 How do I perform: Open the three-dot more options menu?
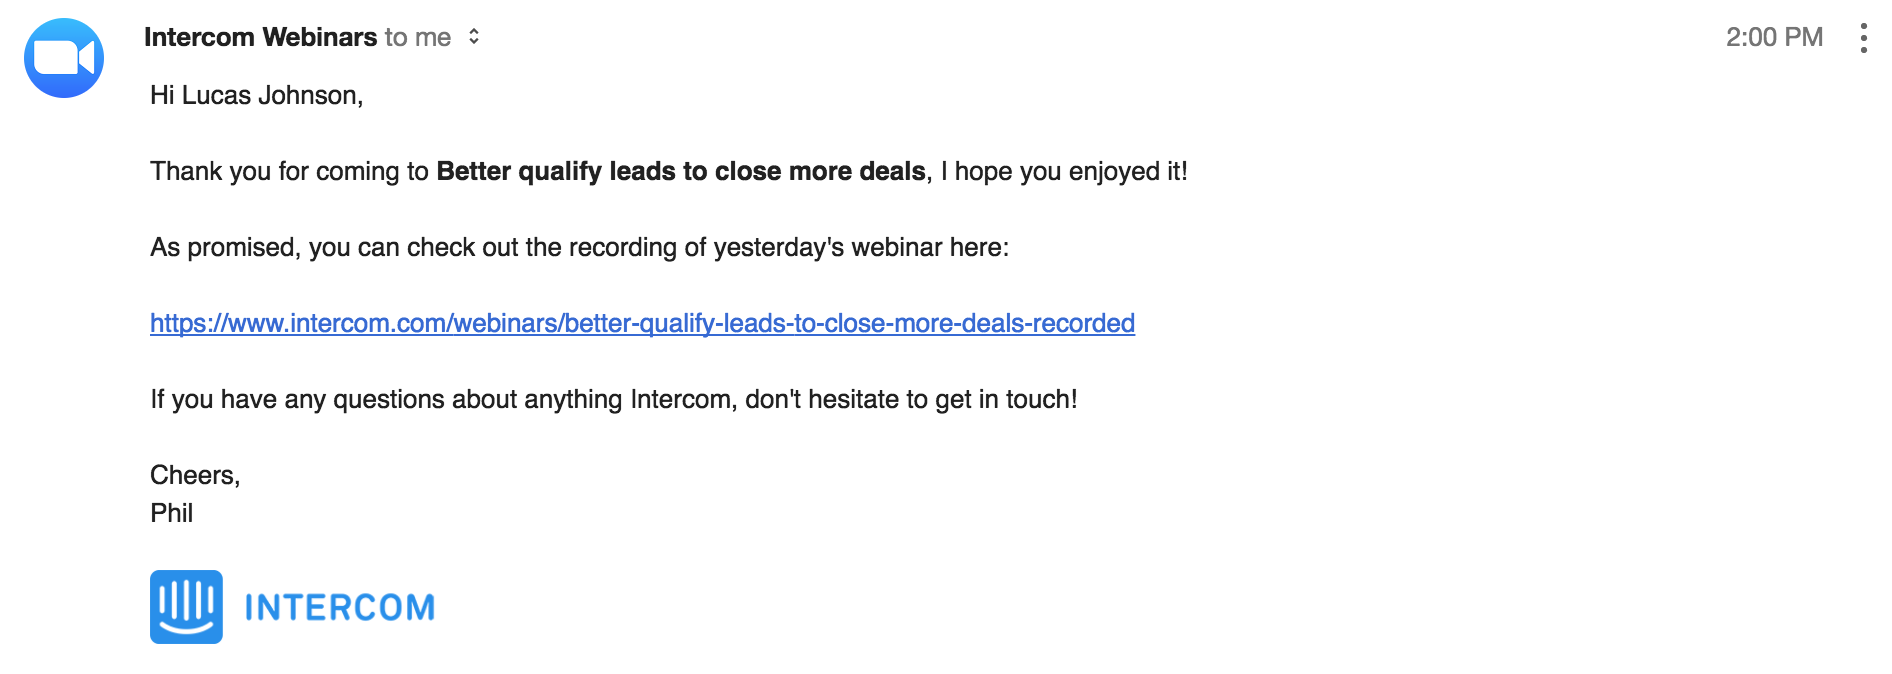click(1863, 38)
